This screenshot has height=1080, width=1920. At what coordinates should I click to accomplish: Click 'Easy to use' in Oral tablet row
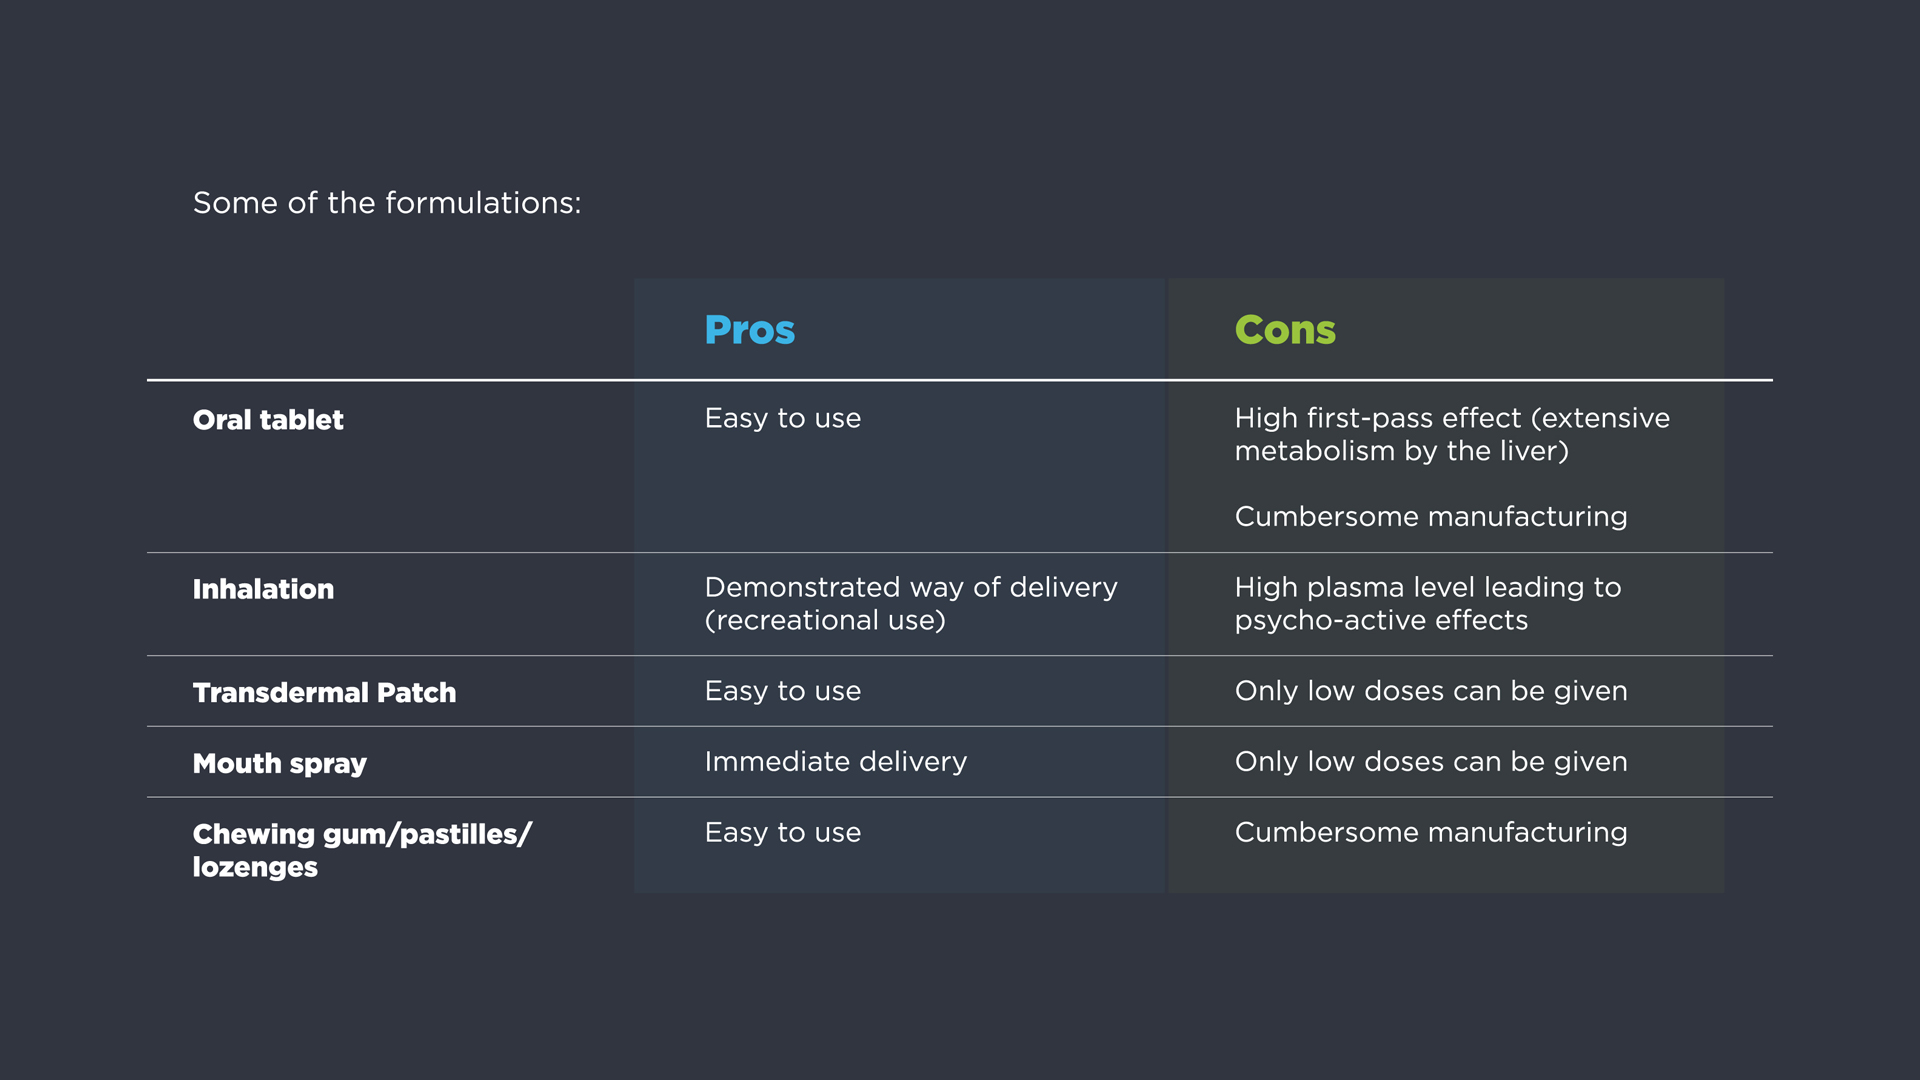(782, 418)
